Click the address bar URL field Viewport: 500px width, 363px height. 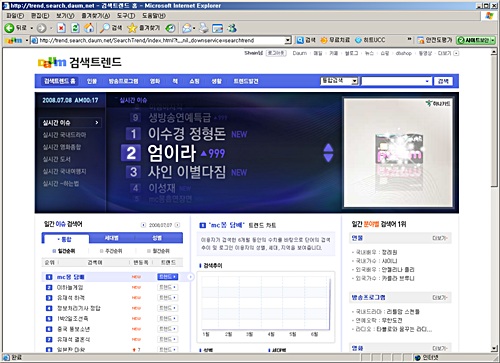pos(162,41)
